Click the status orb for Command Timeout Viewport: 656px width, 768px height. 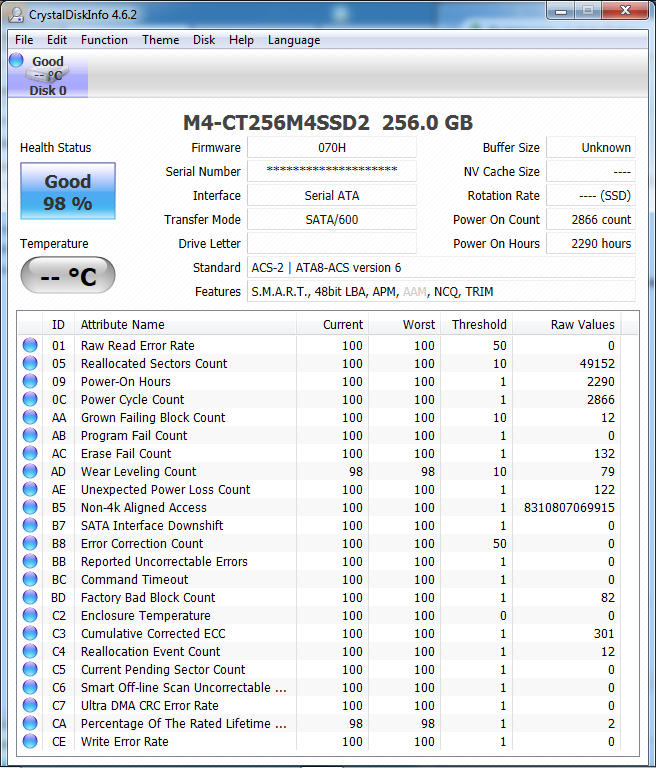pyautogui.click(x=30, y=579)
